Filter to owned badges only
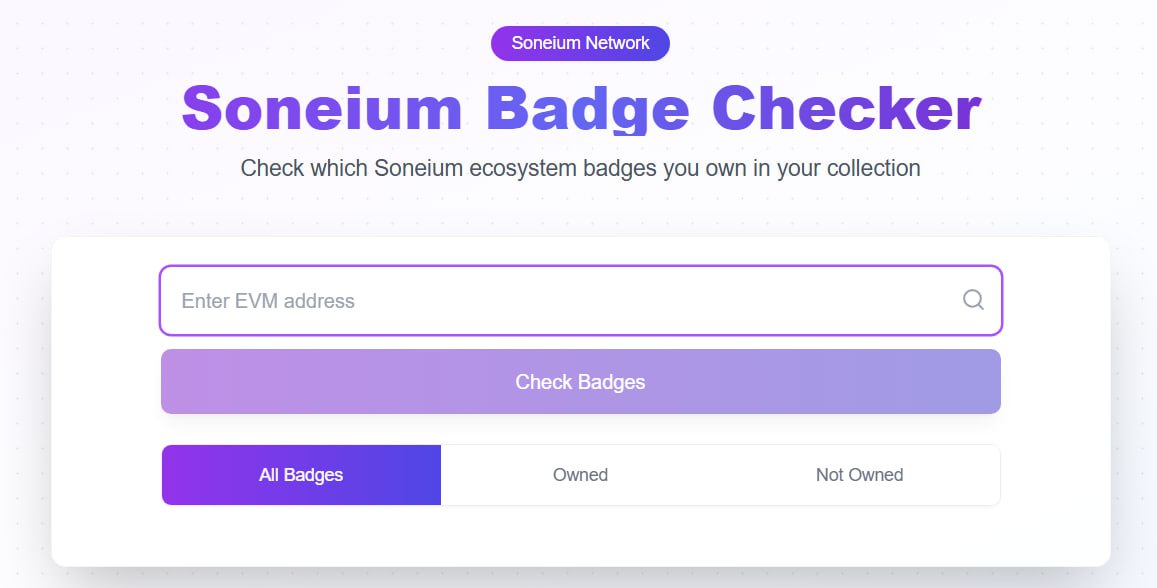Screen dimensions: 1157x588 coord(581,475)
